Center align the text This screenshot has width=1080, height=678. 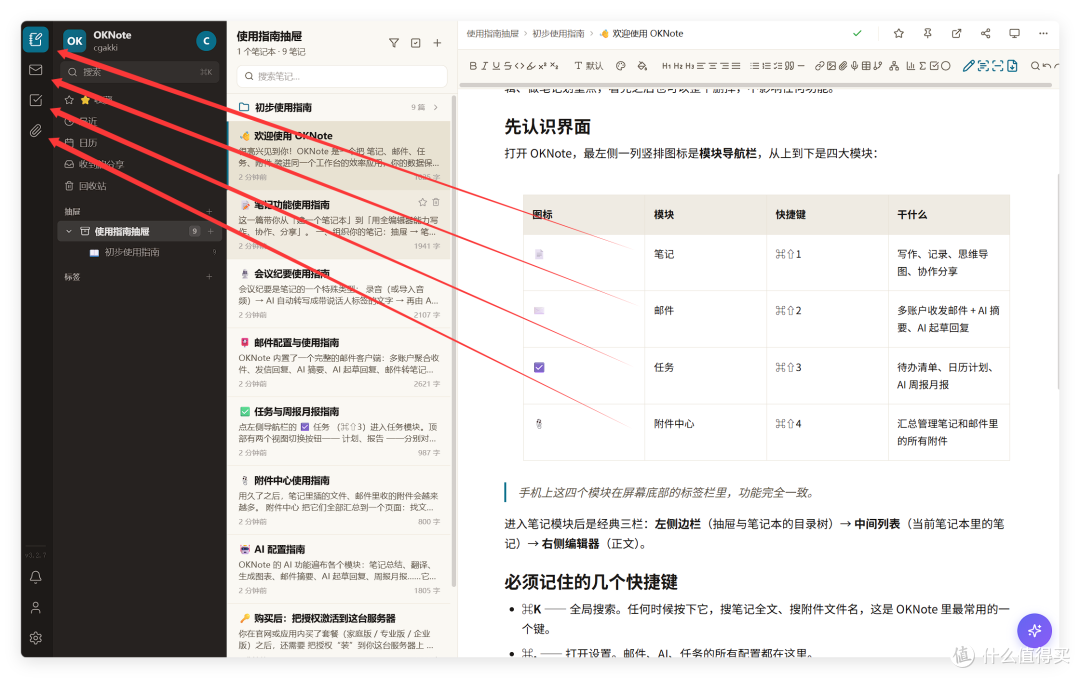[x=713, y=66]
